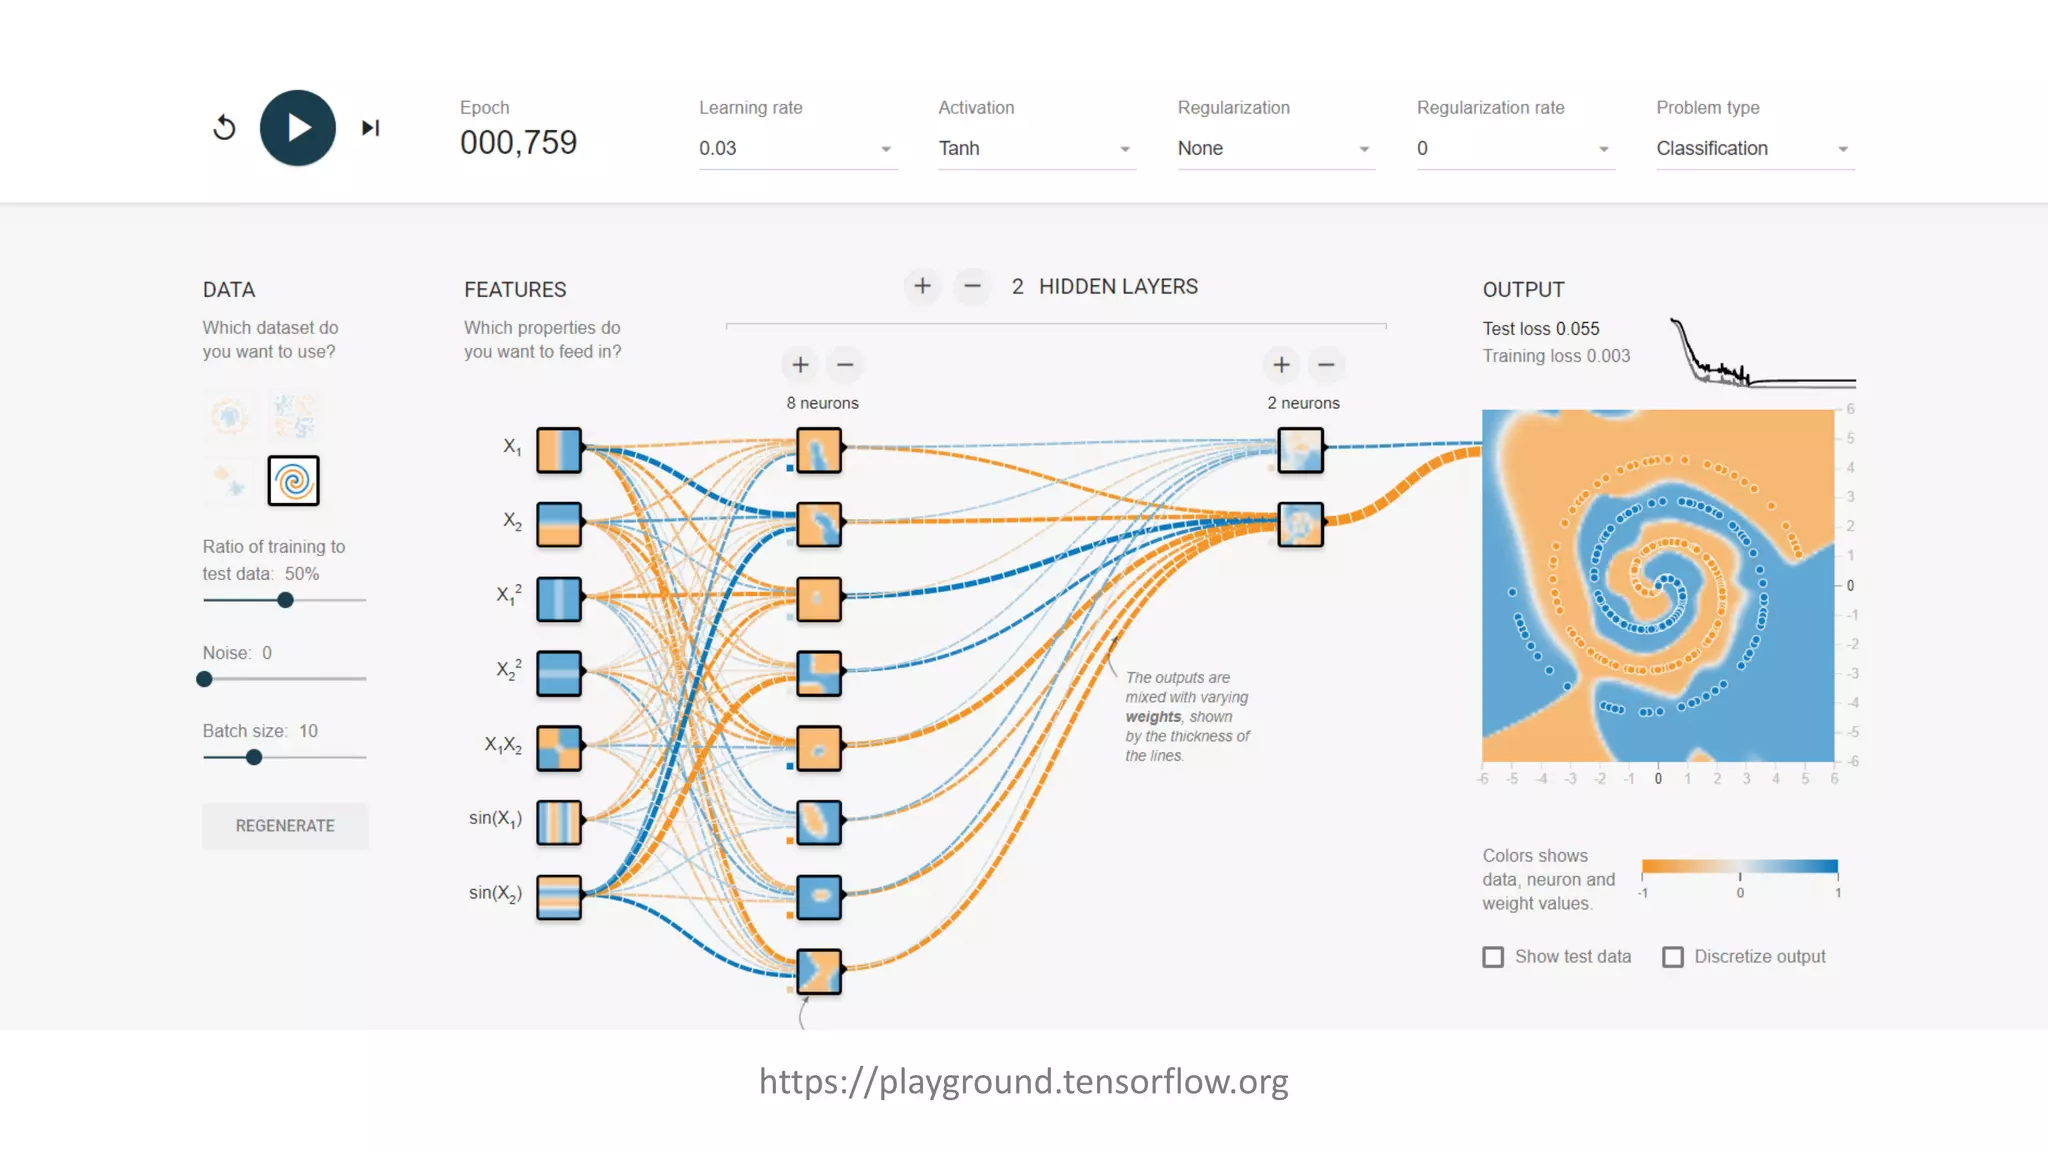The image size is (2048, 1152).
Task: Add a hidden layer with plus icon
Action: [922, 287]
